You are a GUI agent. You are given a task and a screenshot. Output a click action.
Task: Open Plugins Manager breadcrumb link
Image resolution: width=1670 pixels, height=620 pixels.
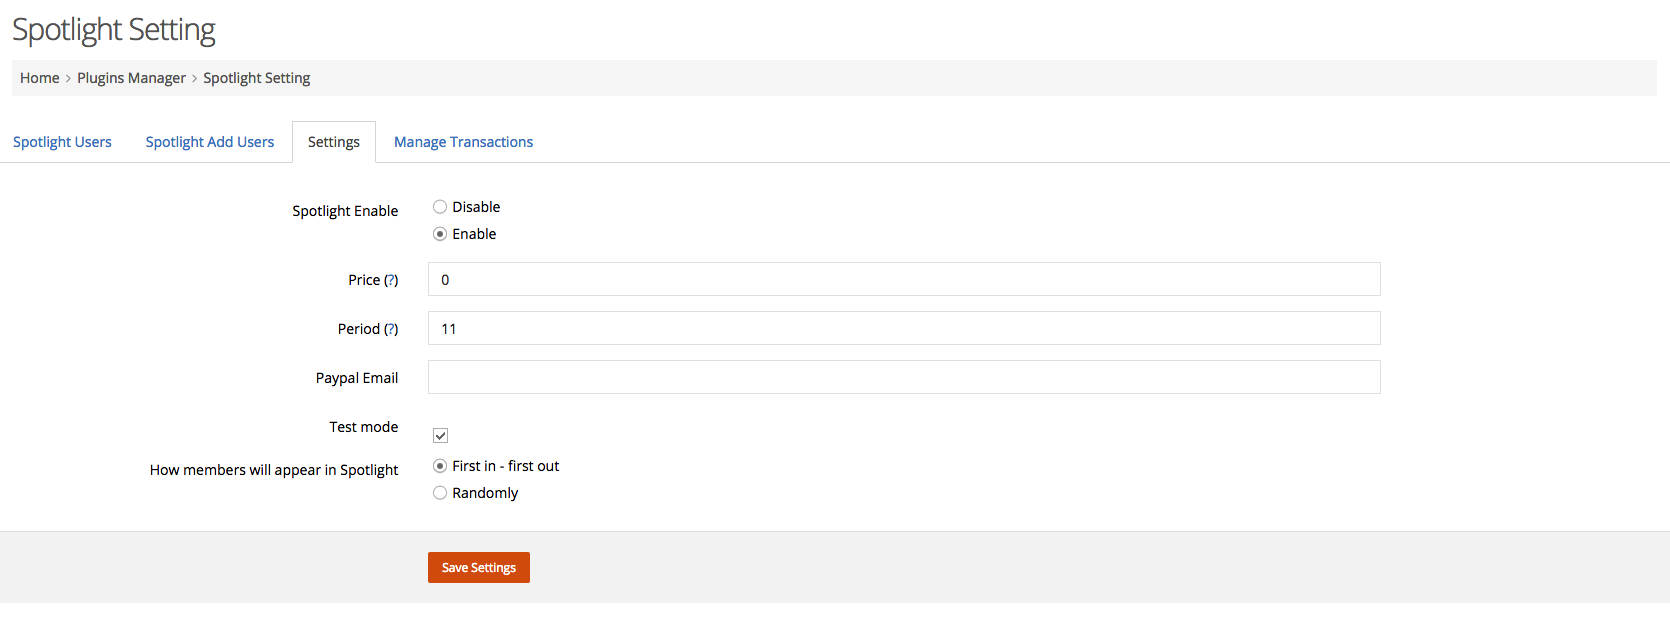coord(131,78)
